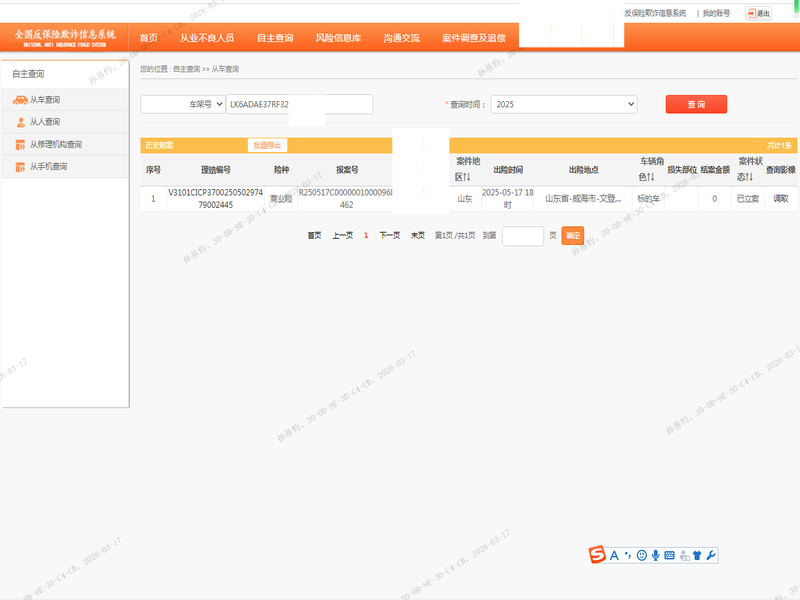Click the 2025-05-17 18时 cell
Viewport: 800px width, 600px height.
[508, 198]
